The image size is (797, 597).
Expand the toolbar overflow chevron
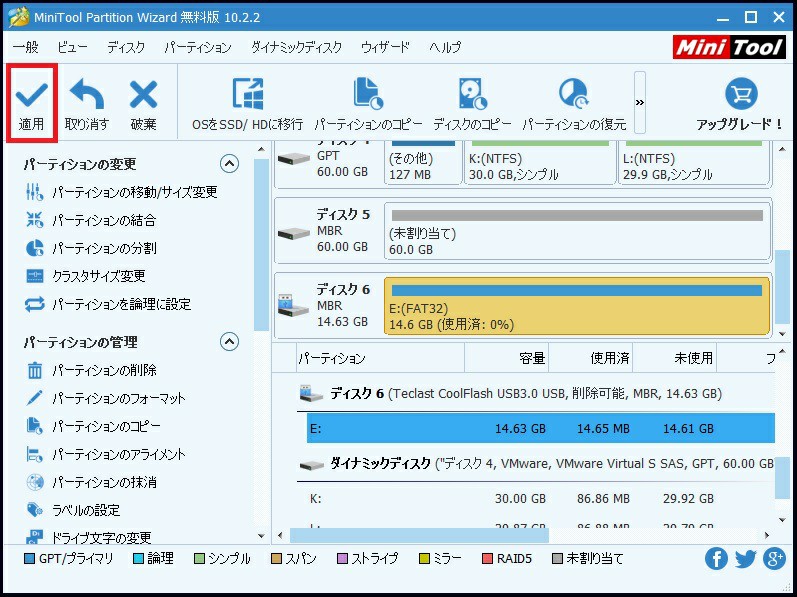point(640,102)
